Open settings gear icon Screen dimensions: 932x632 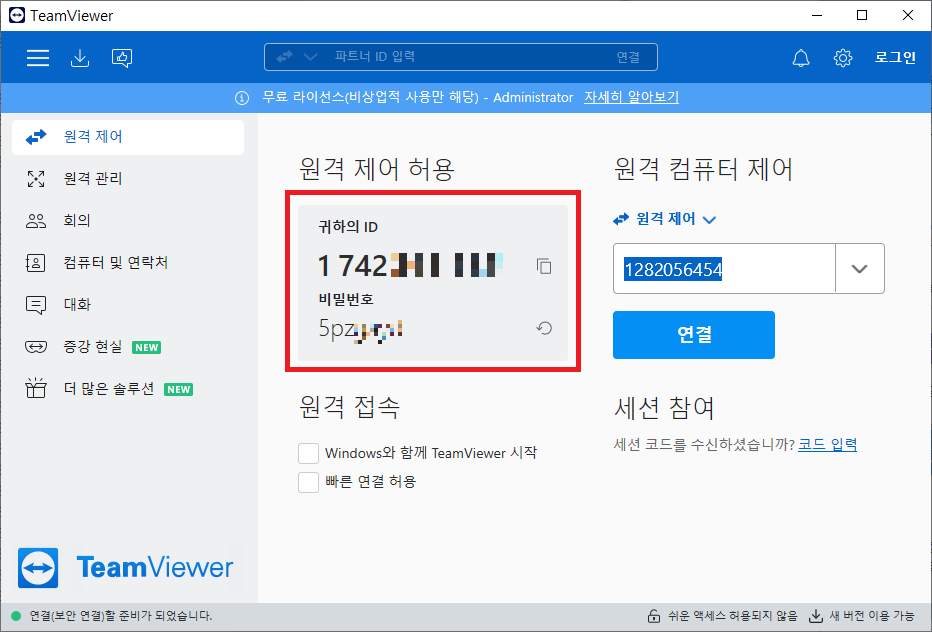click(x=843, y=58)
